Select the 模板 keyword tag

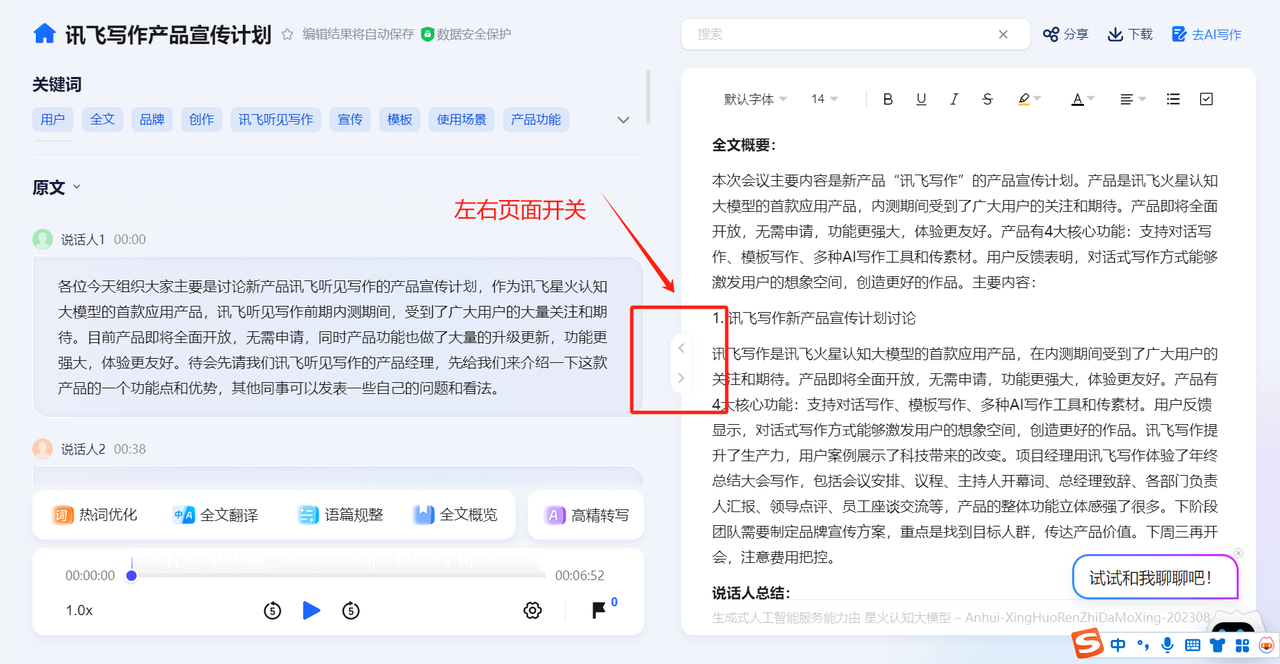coord(400,119)
